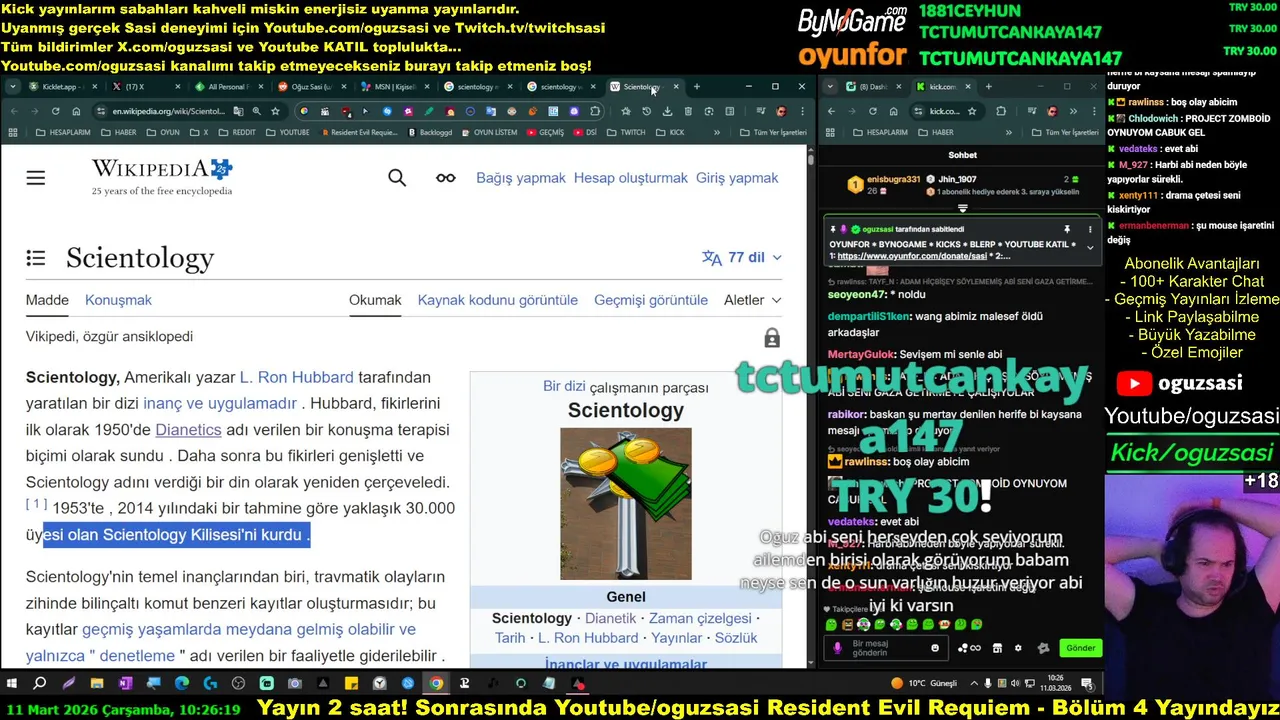Open Wikipedia's main hamburger menu
The height and width of the screenshot is (720, 1280).
36,178
